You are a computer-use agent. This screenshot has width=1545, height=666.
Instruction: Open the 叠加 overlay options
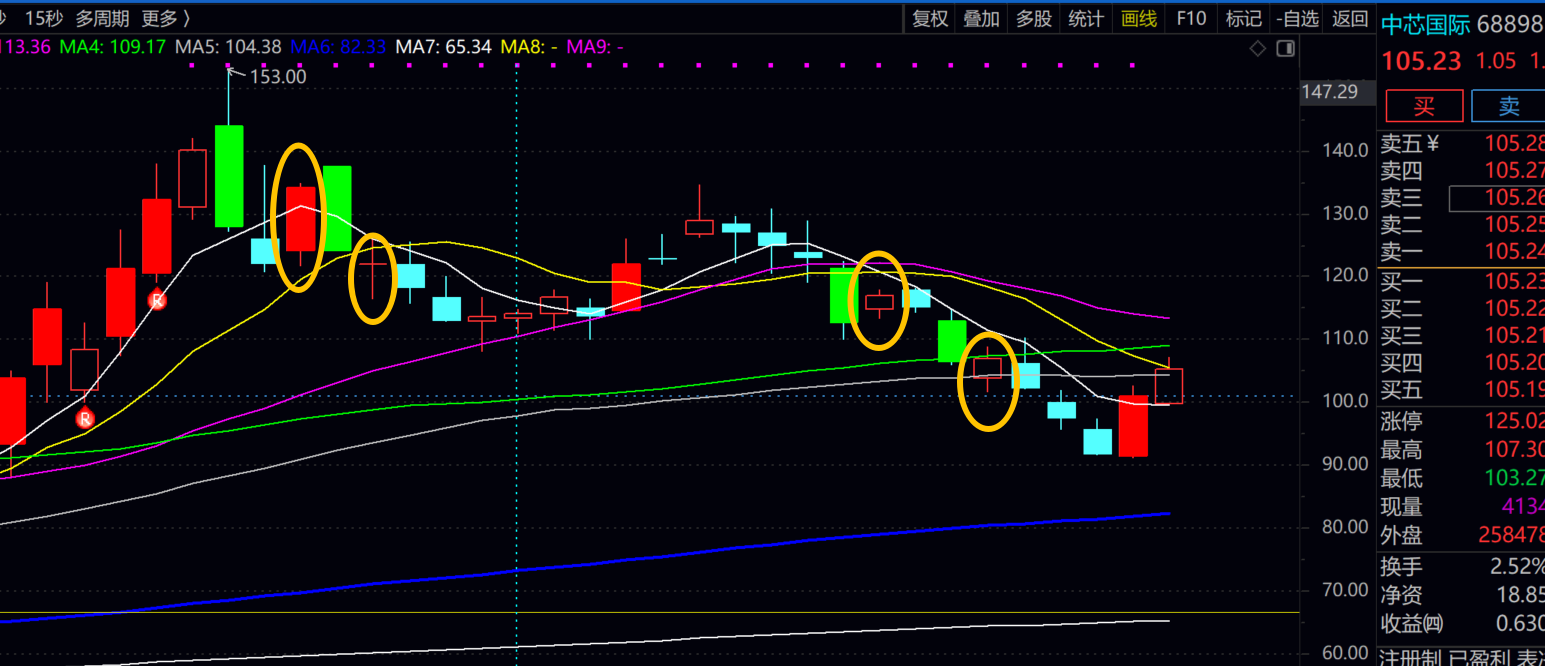(x=981, y=18)
